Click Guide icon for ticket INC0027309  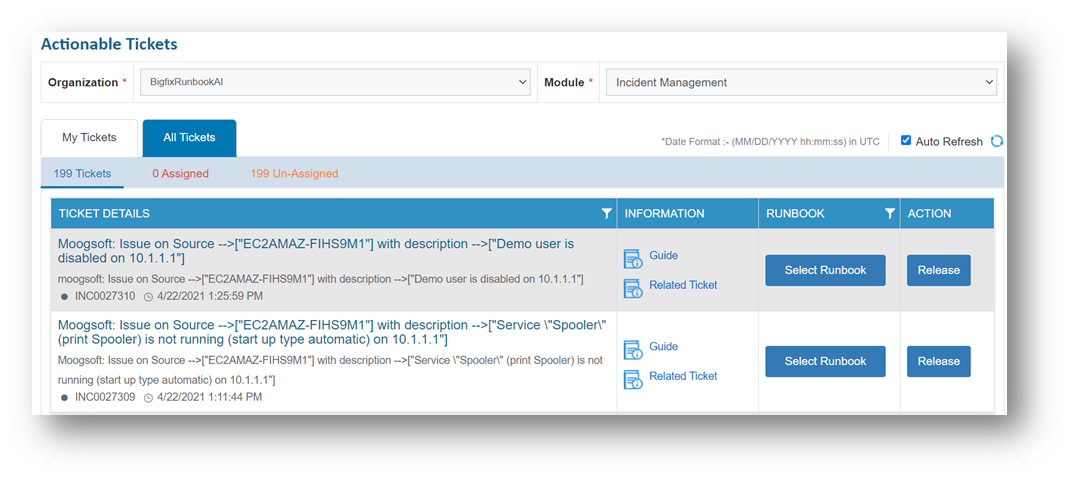click(x=633, y=350)
